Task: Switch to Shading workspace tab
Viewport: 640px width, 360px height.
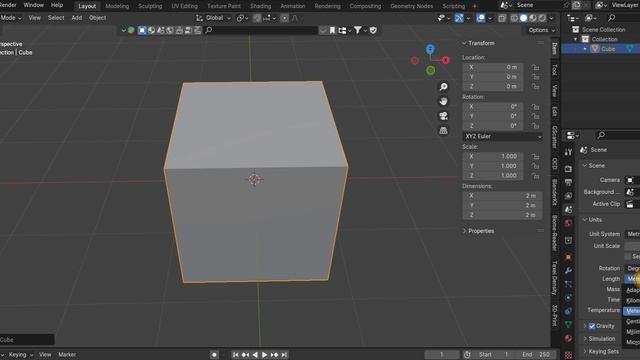Action: tap(260, 6)
